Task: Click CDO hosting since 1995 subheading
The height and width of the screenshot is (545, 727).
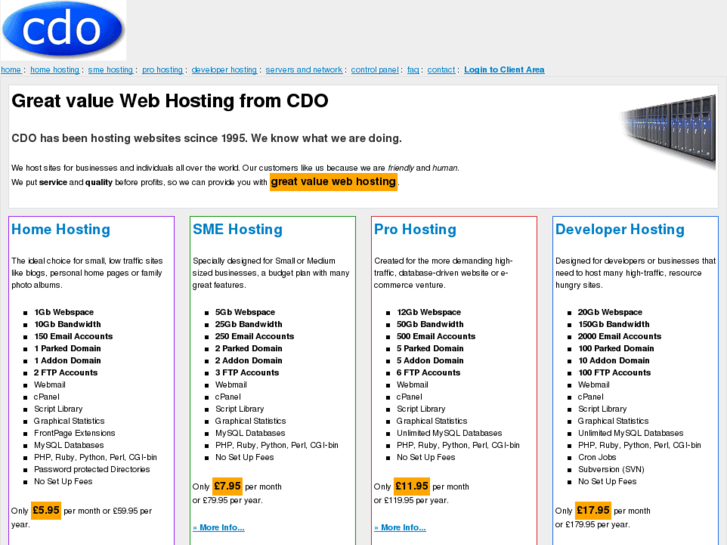Action: pos(206,138)
